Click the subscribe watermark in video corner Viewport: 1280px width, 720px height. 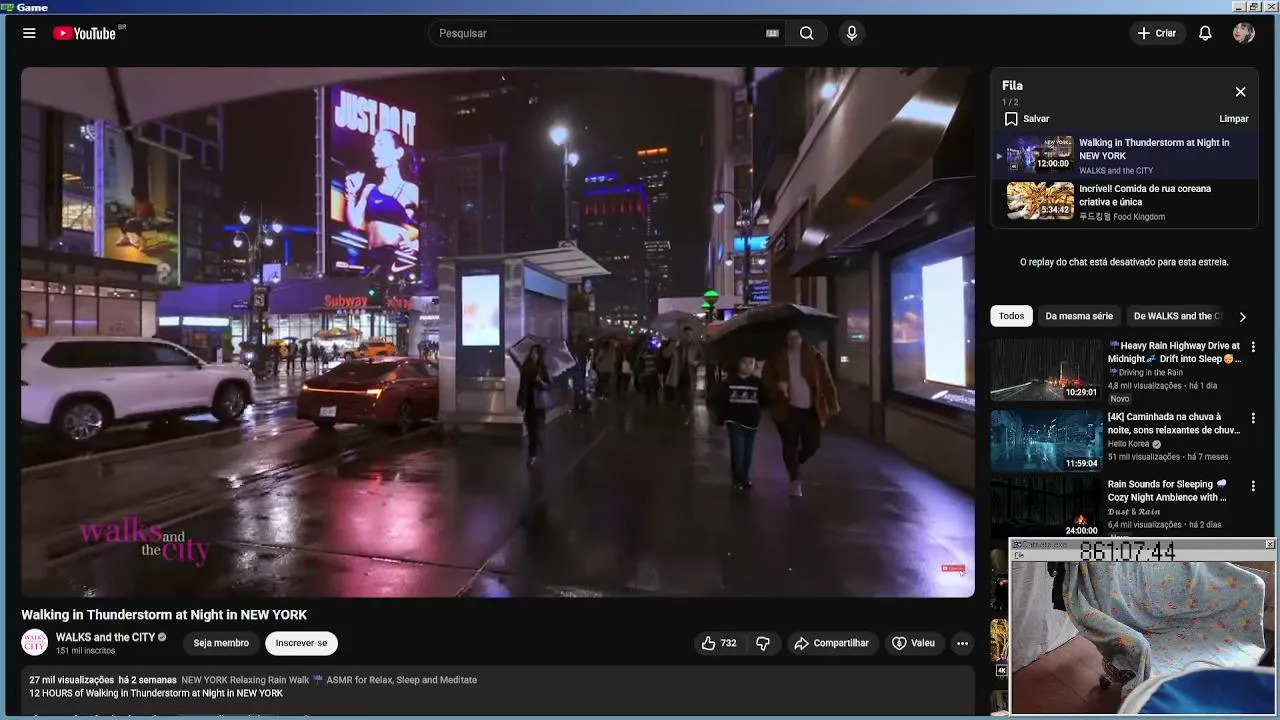click(953, 569)
